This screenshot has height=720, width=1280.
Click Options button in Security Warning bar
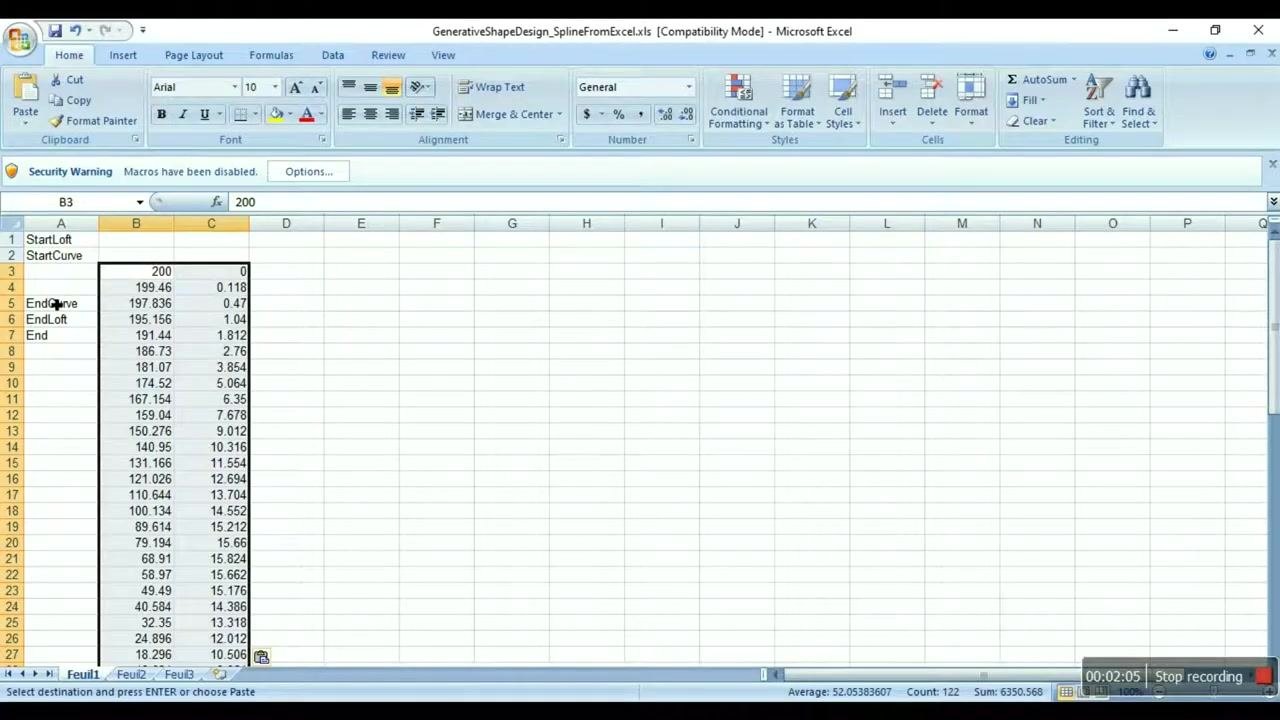tap(309, 172)
